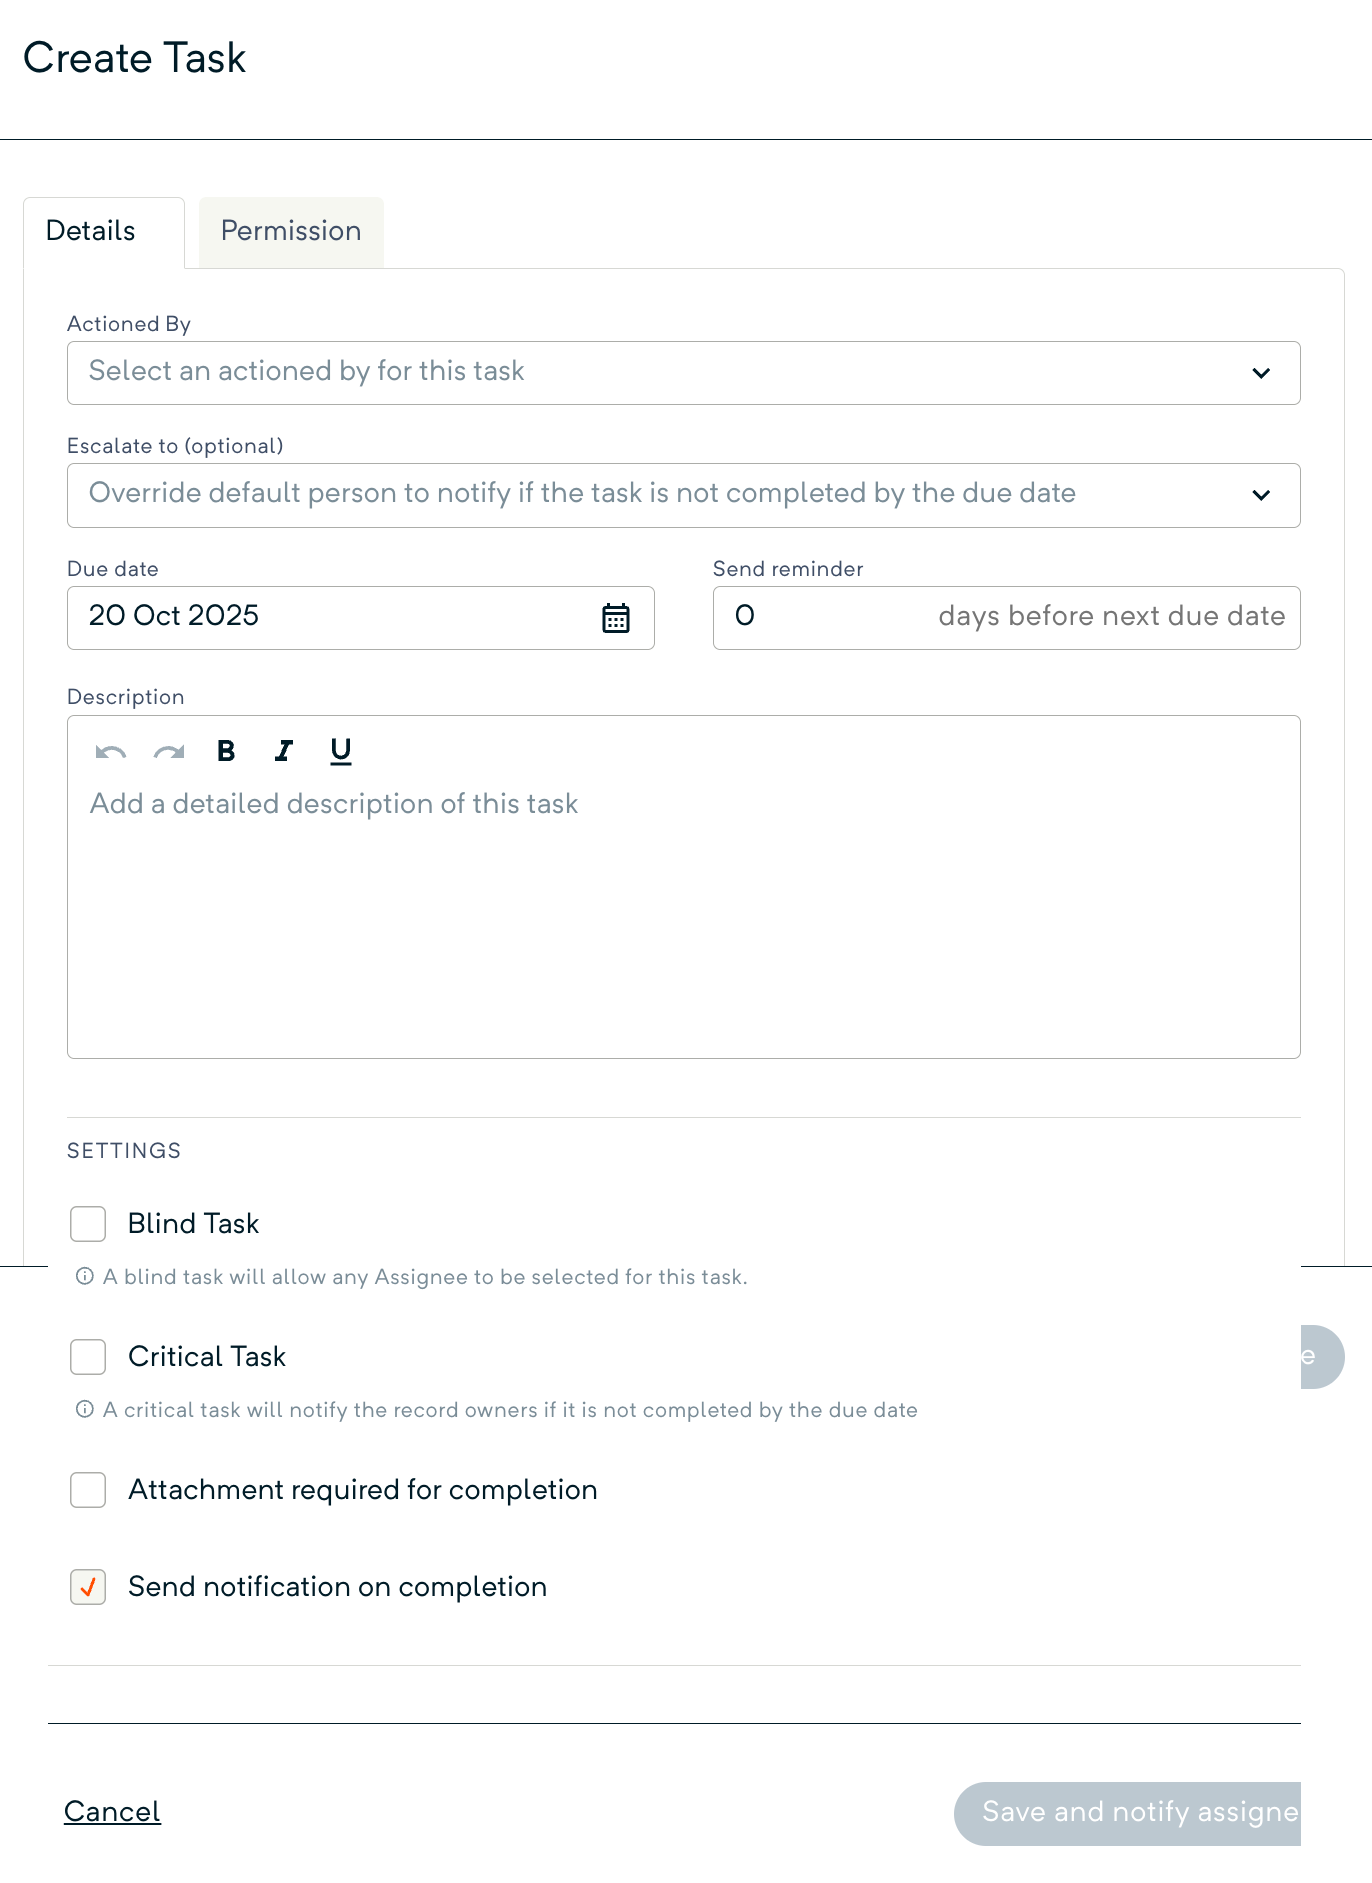
Task: Enable Attachment required for completion
Action: pyautogui.click(x=88, y=1489)
